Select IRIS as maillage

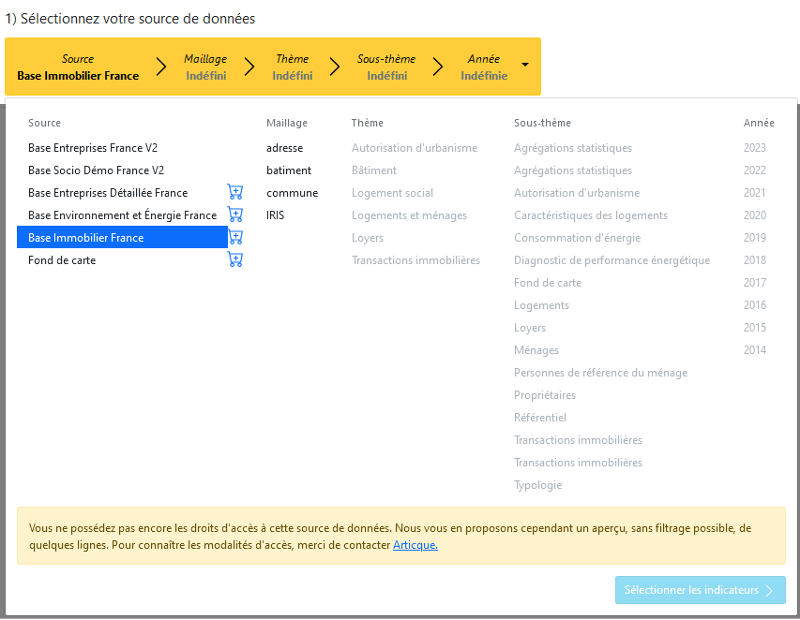275,215
